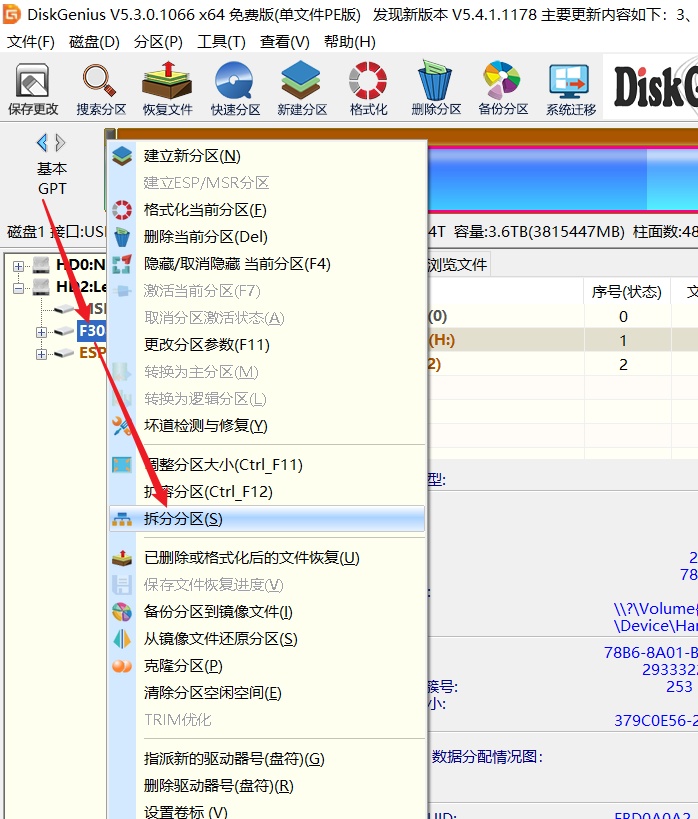
Task: Choose 删除驱动器号(盘符)(R) entry
Action: [x=267, y=786]
